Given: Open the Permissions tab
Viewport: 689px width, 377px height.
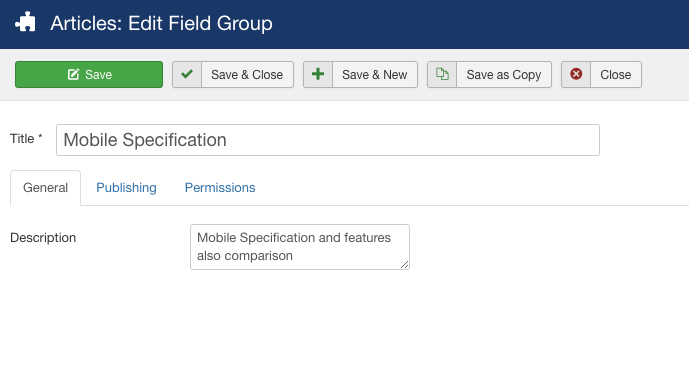Looking at the screenshot, I should click(220, 188).
